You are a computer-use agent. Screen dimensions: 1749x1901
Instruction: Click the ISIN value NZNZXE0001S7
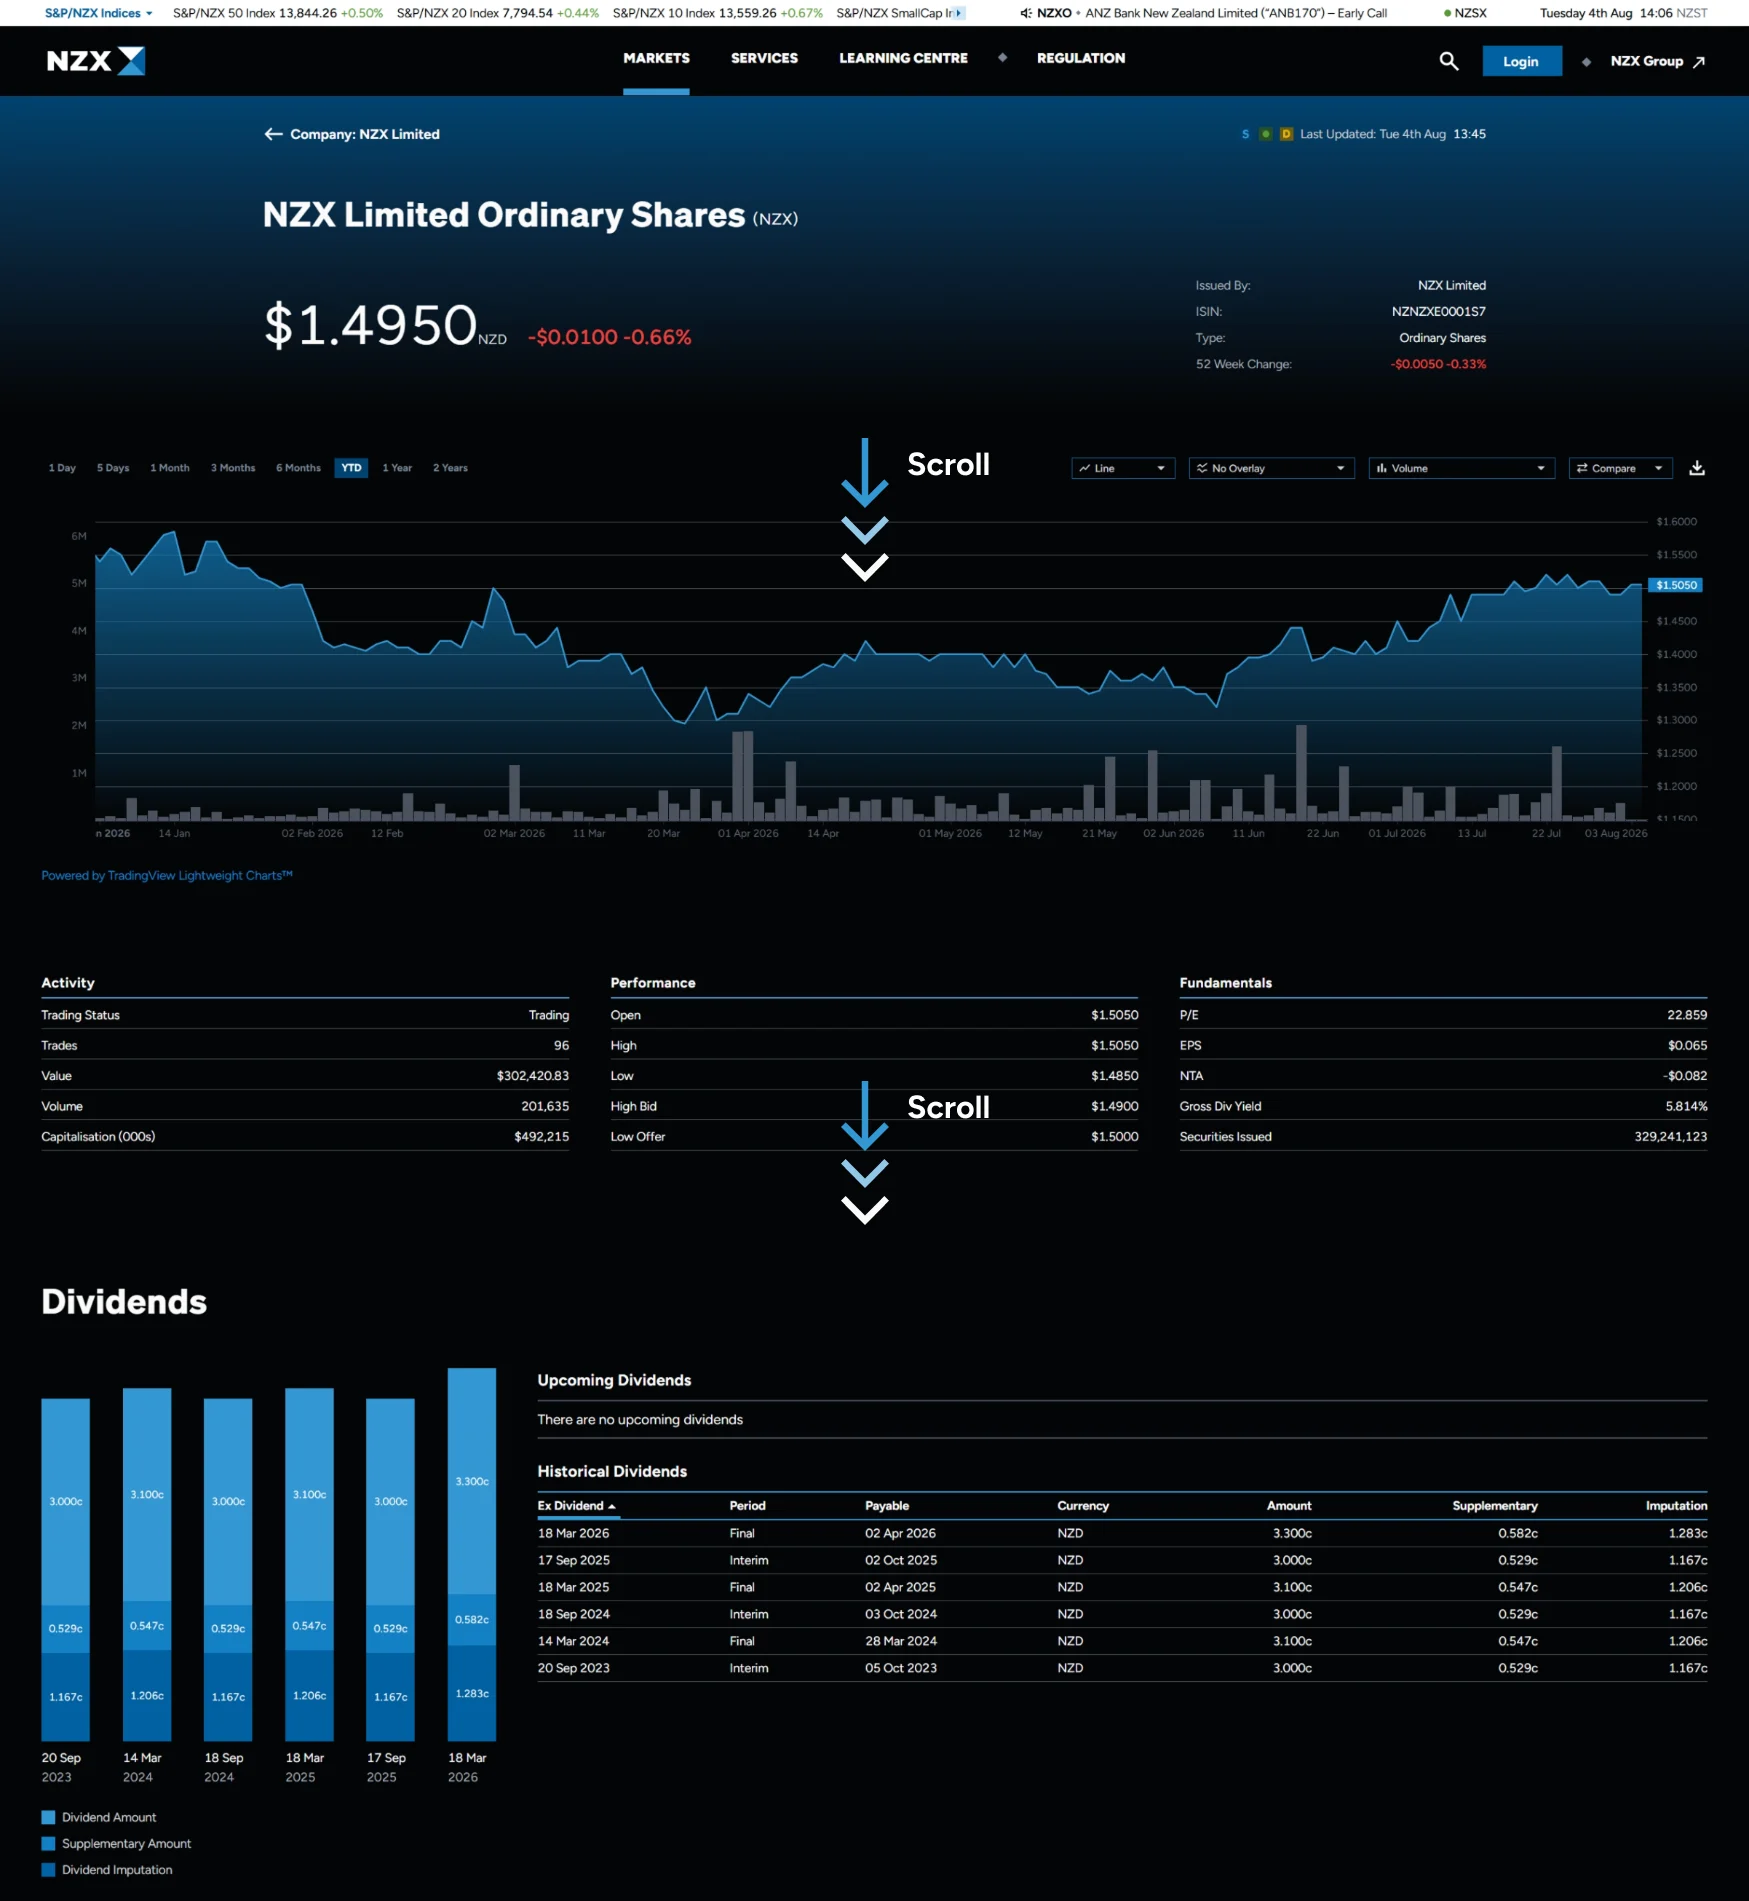[1438, 311]
